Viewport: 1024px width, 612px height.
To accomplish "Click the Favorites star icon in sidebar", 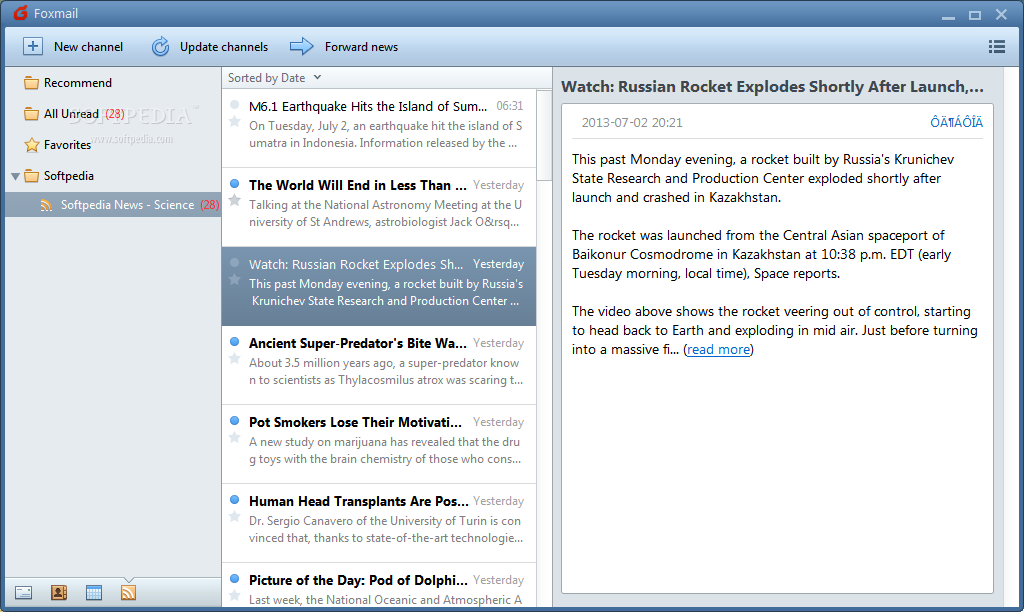I will pyautogui.click(x=31, y=144).
